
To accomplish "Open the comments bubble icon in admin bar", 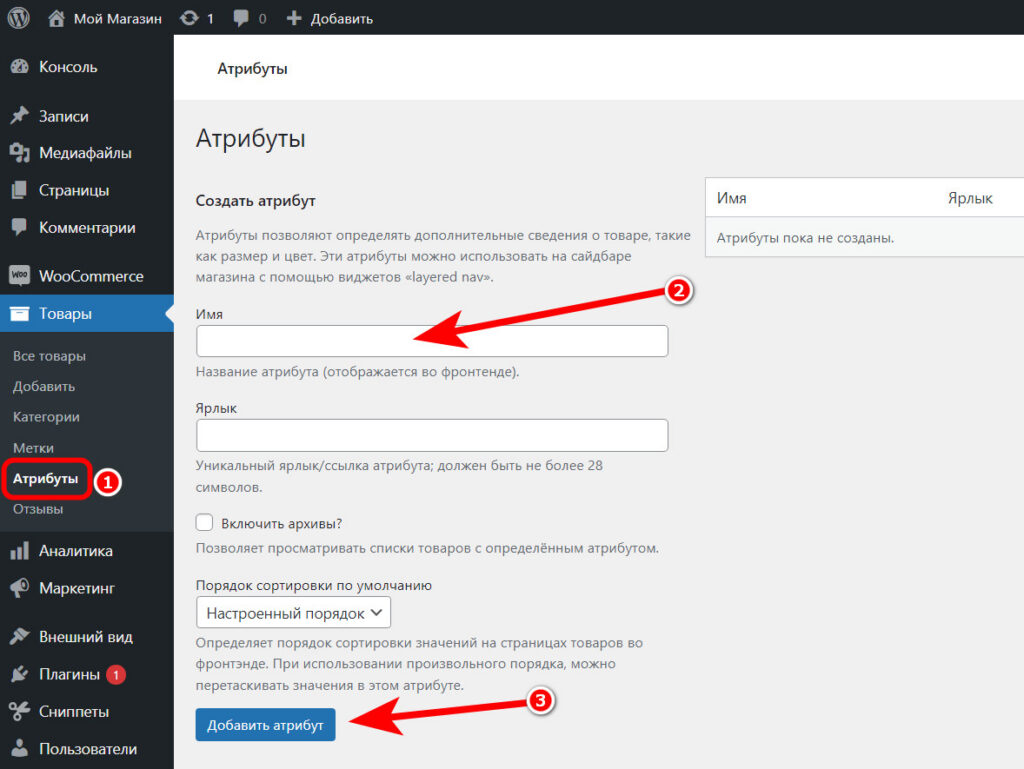I will click(x=241, y=18).
